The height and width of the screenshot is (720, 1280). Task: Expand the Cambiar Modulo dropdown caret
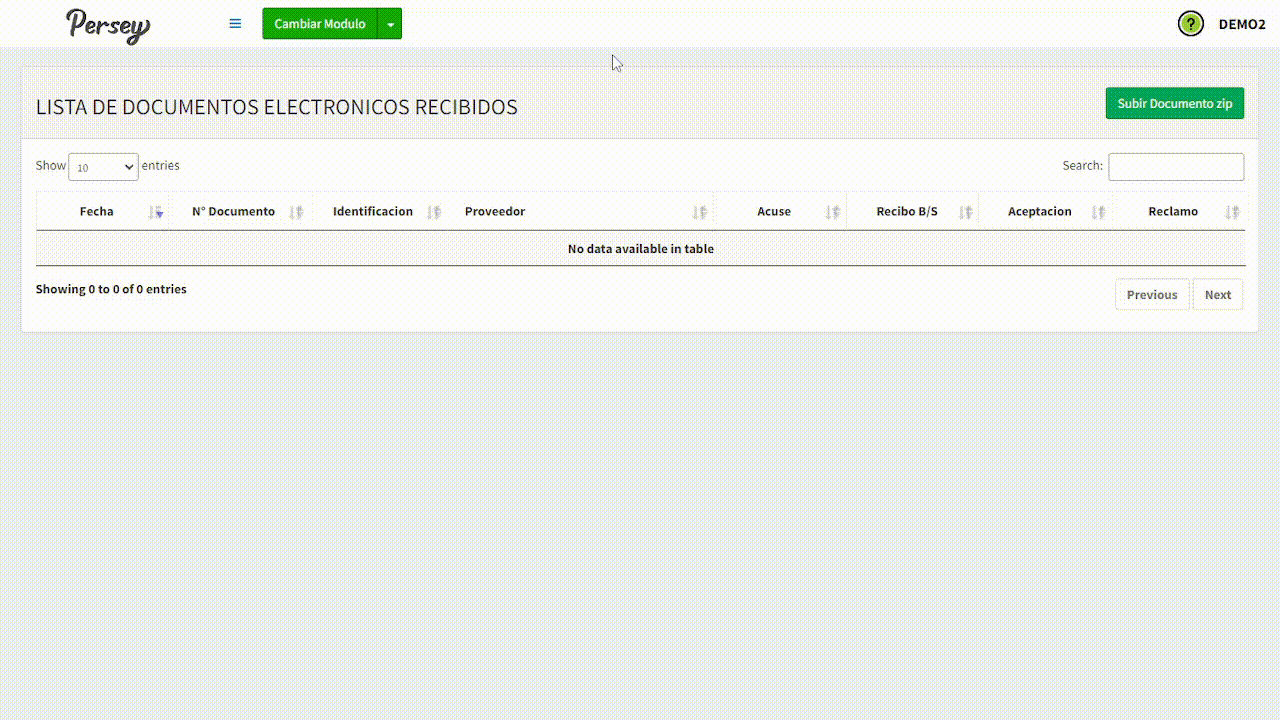[390, 24]
